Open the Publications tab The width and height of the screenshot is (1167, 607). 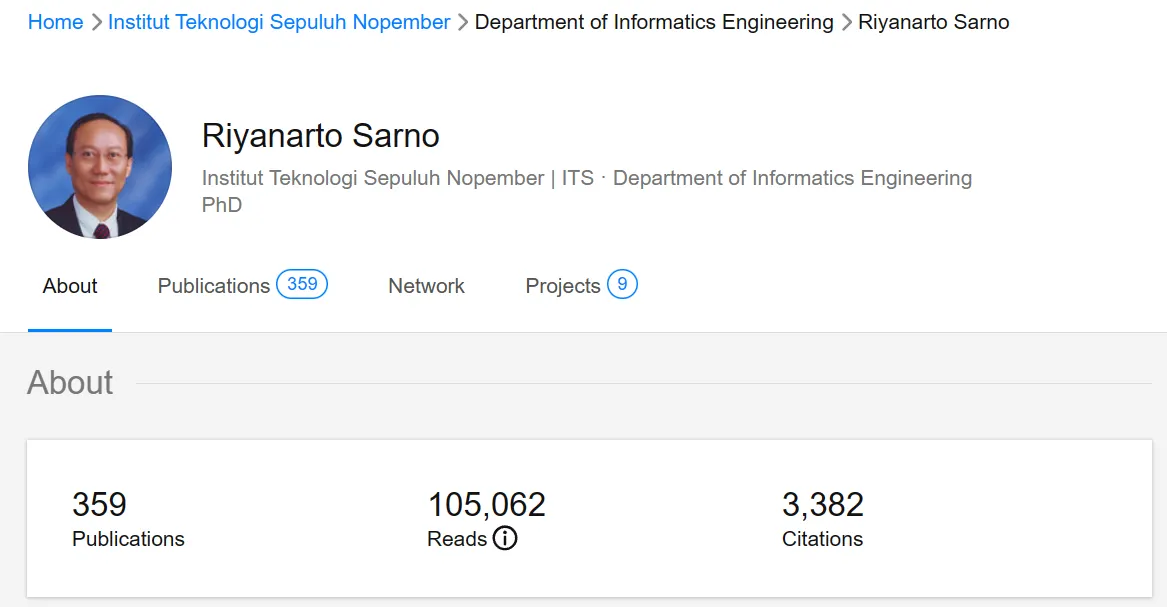coord(214,286)
